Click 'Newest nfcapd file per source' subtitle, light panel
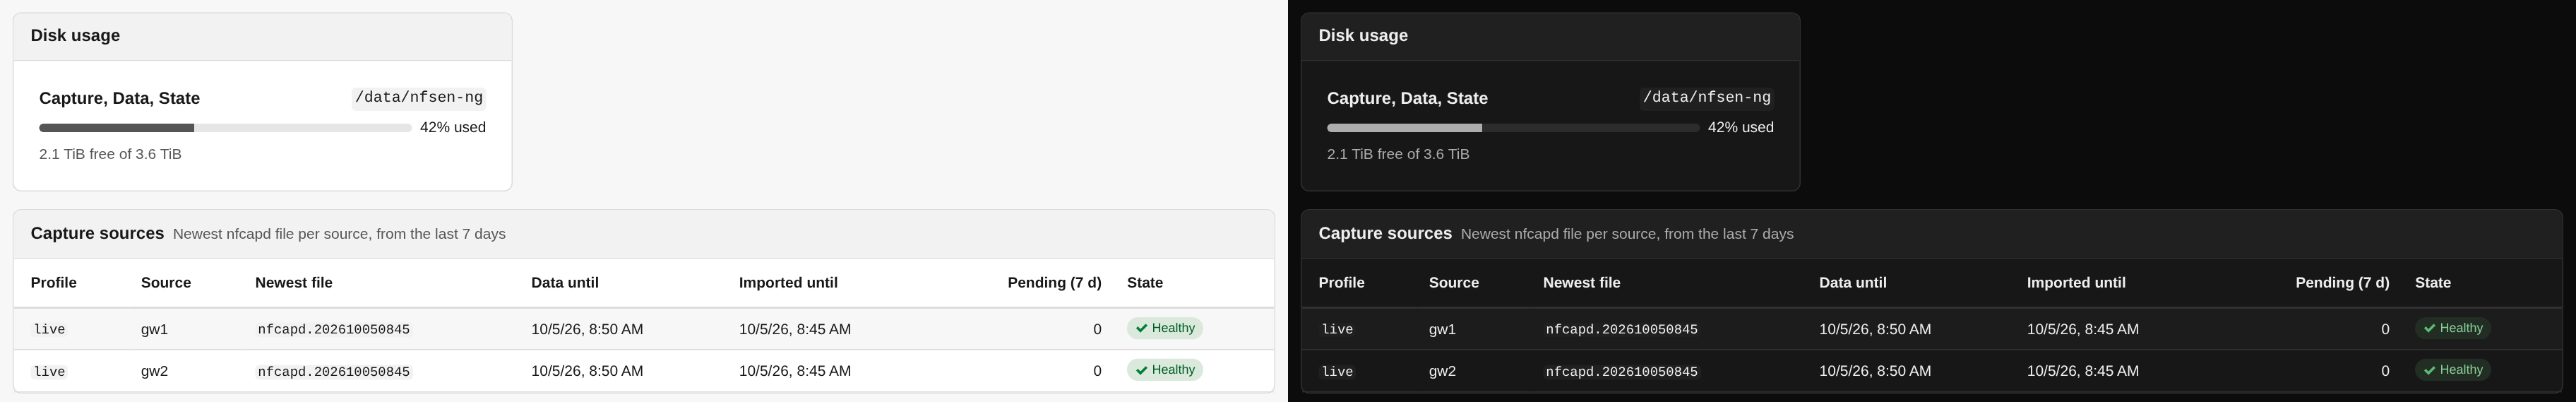 (x=339, y=234)
